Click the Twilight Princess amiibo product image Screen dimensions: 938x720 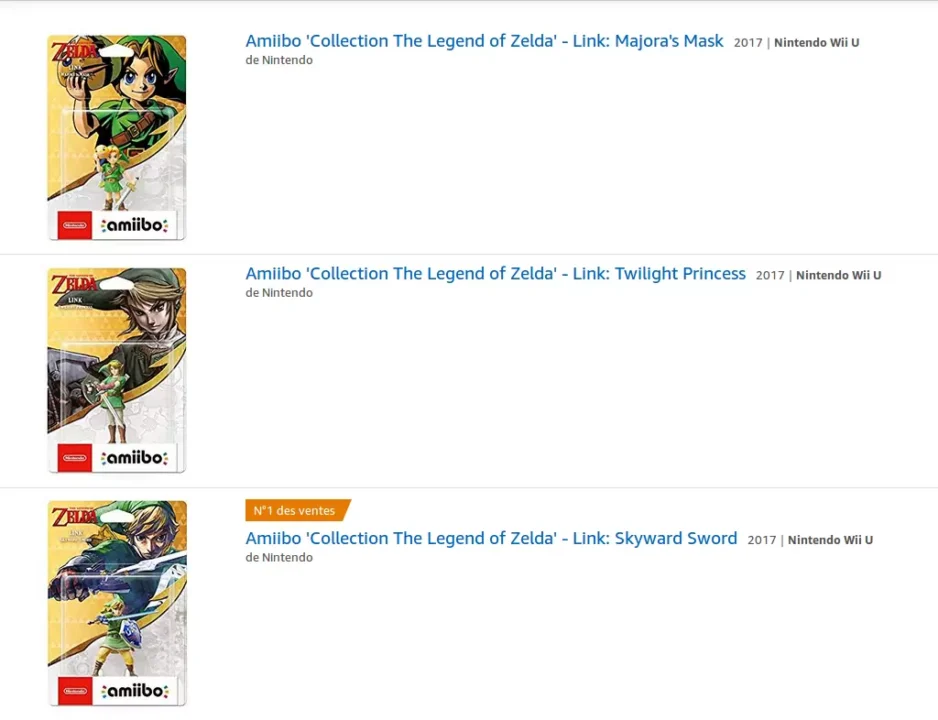pyautogui.click(x=117, y=368)
